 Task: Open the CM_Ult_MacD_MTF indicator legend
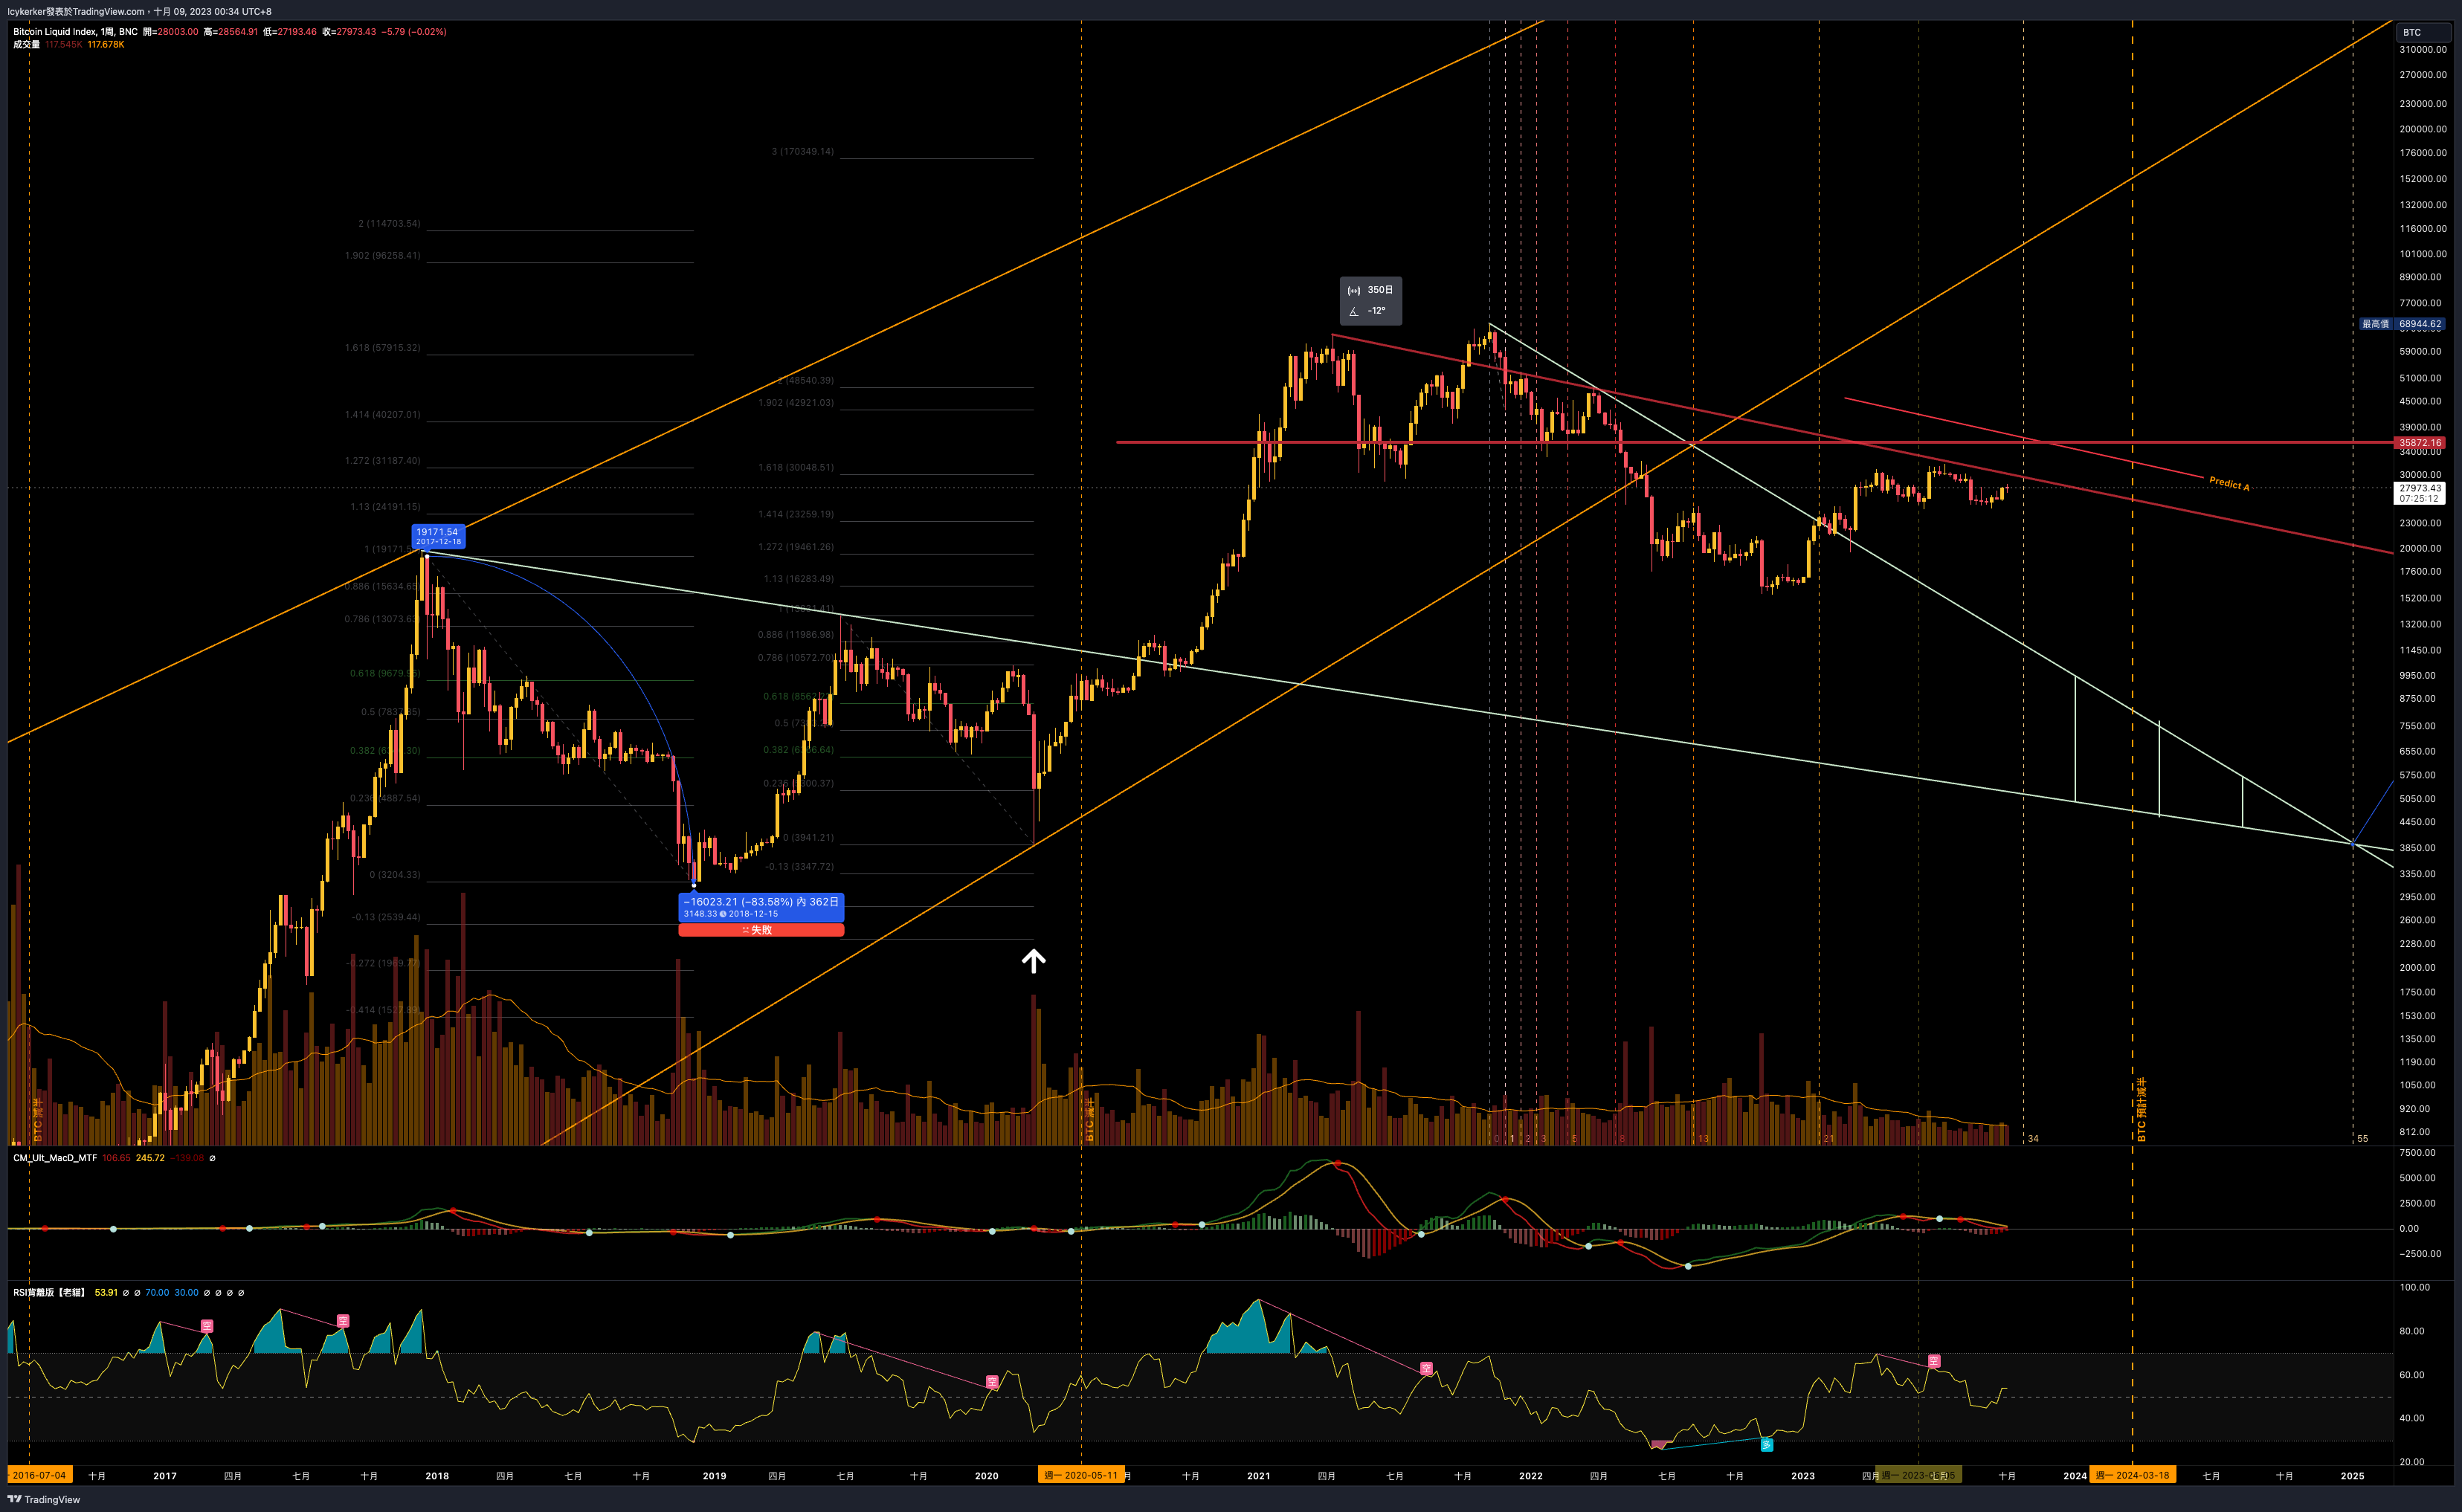[x=55, y=1158]
